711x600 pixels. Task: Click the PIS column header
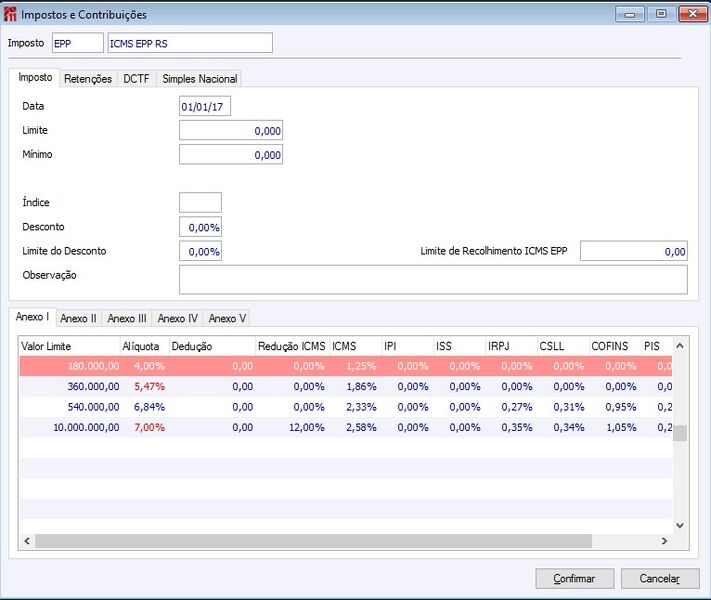(657, 346)
